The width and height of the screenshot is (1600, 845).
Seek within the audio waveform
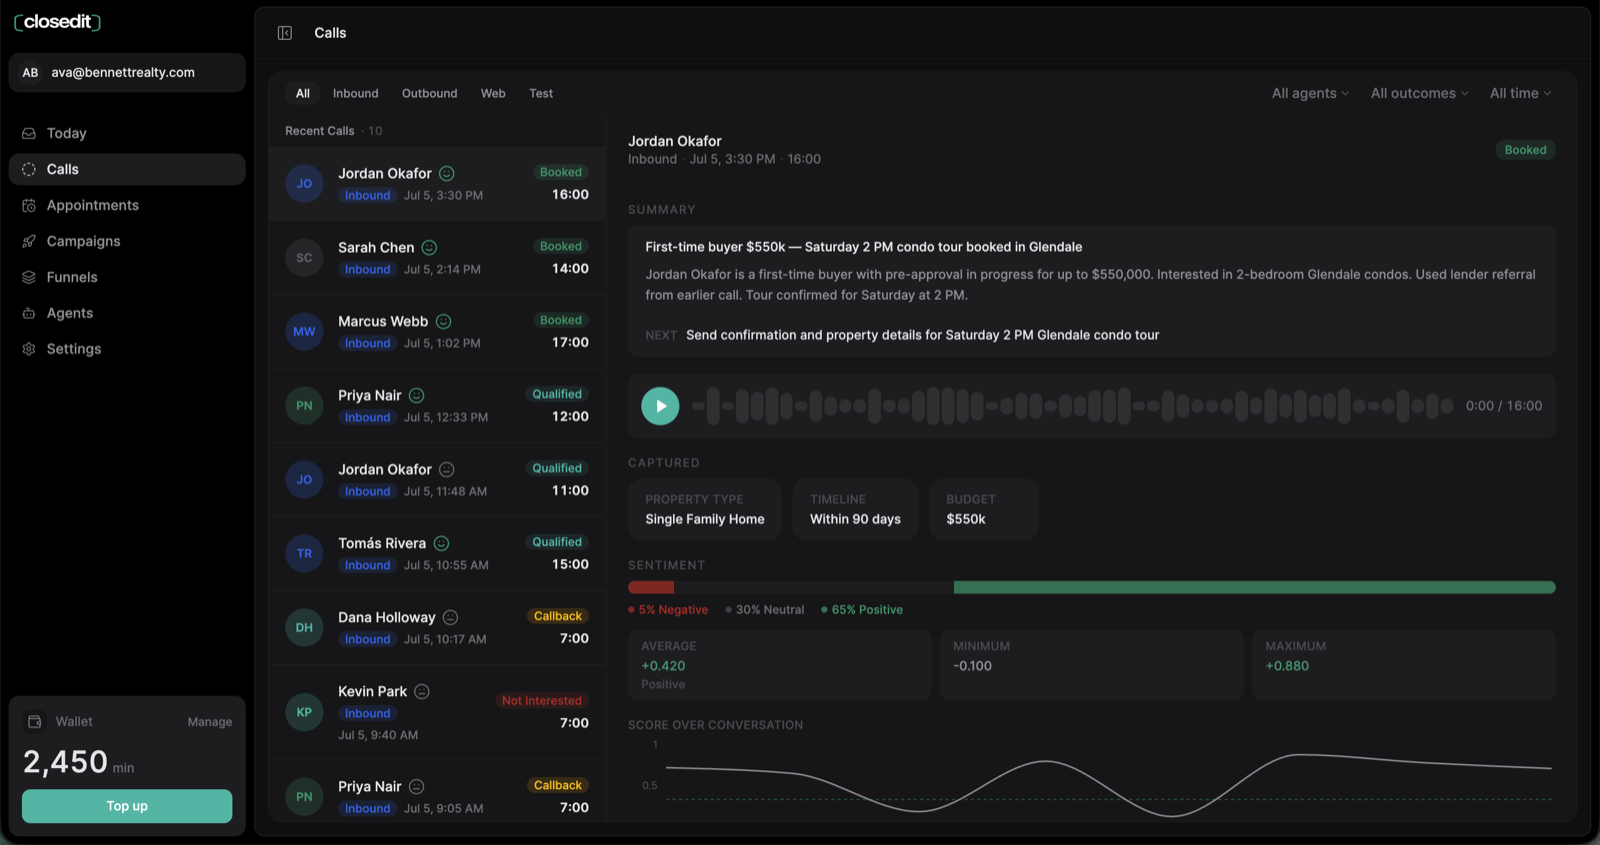tap(1072, 406)
